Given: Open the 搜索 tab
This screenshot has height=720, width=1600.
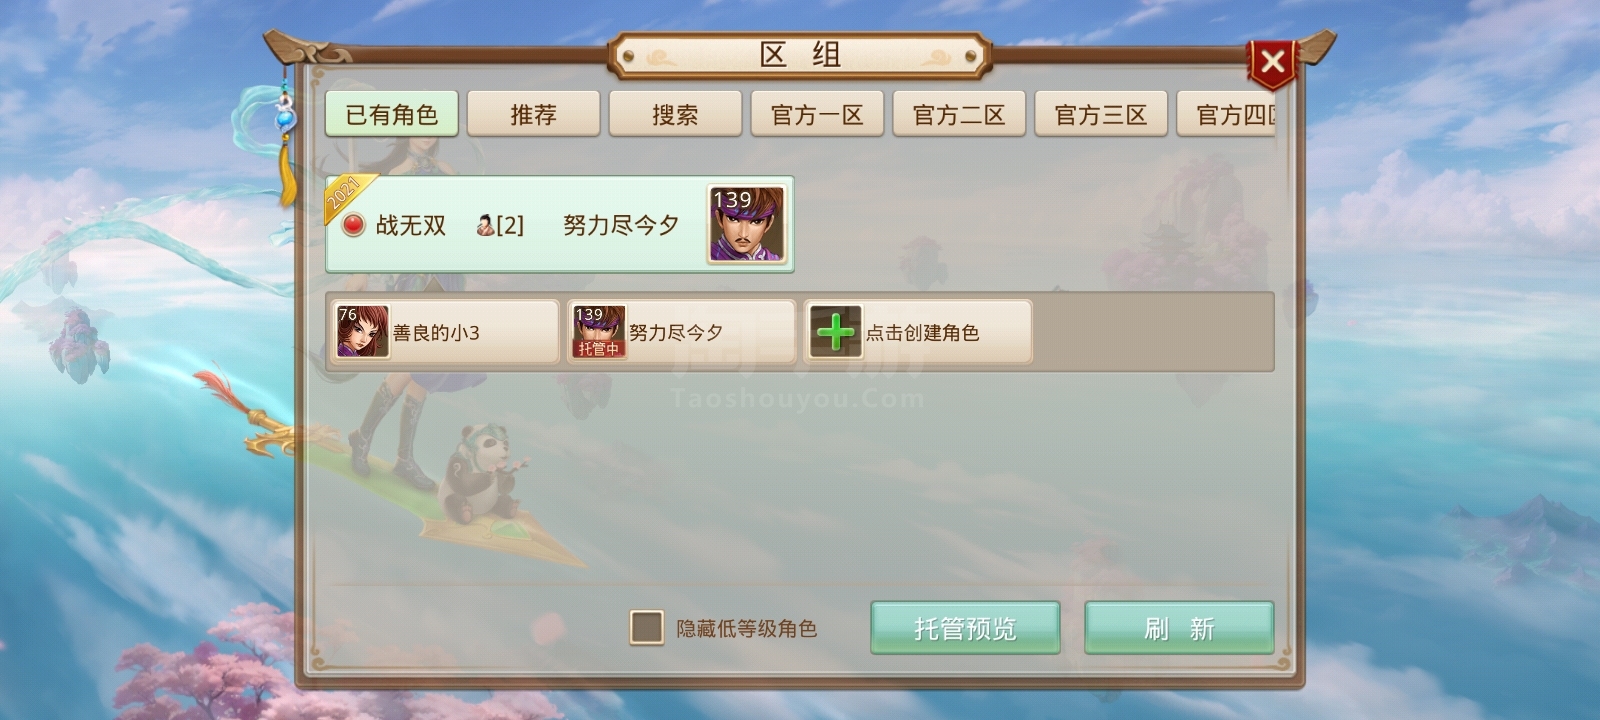Looking at the screenshot, I should [675, 114].
